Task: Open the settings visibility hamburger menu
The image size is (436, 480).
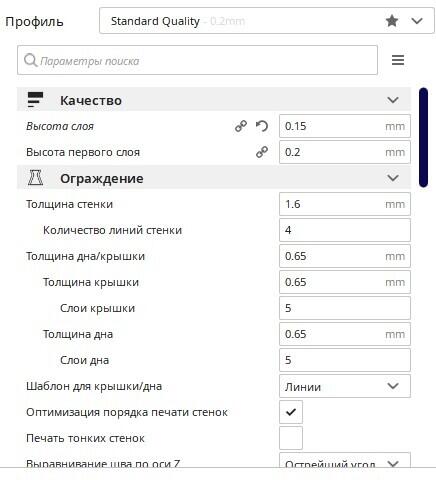Action: (398, 60)
